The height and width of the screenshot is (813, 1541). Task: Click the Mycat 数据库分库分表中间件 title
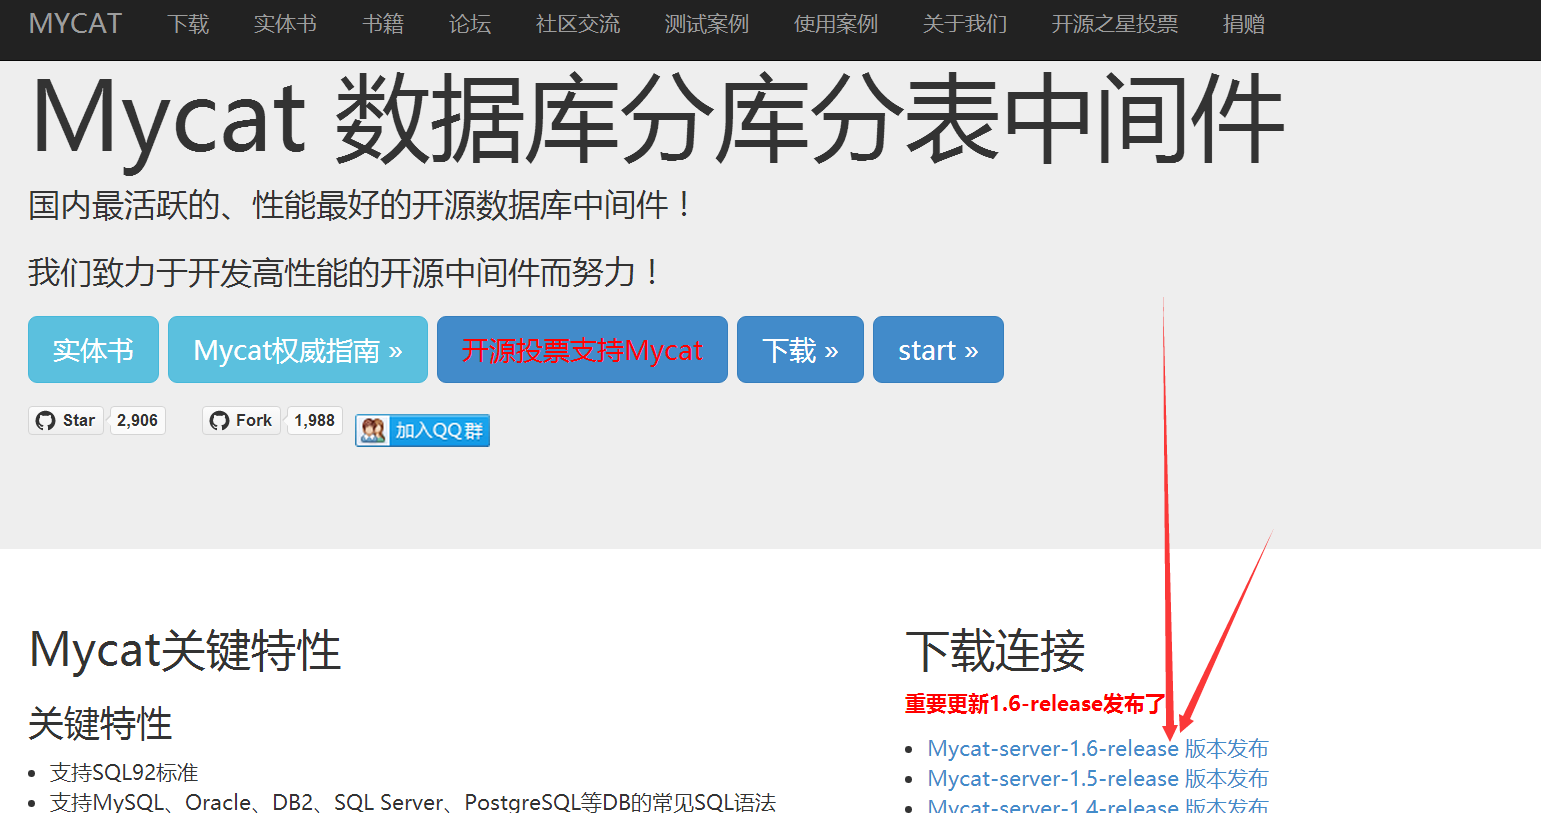[x=657, y=118]
